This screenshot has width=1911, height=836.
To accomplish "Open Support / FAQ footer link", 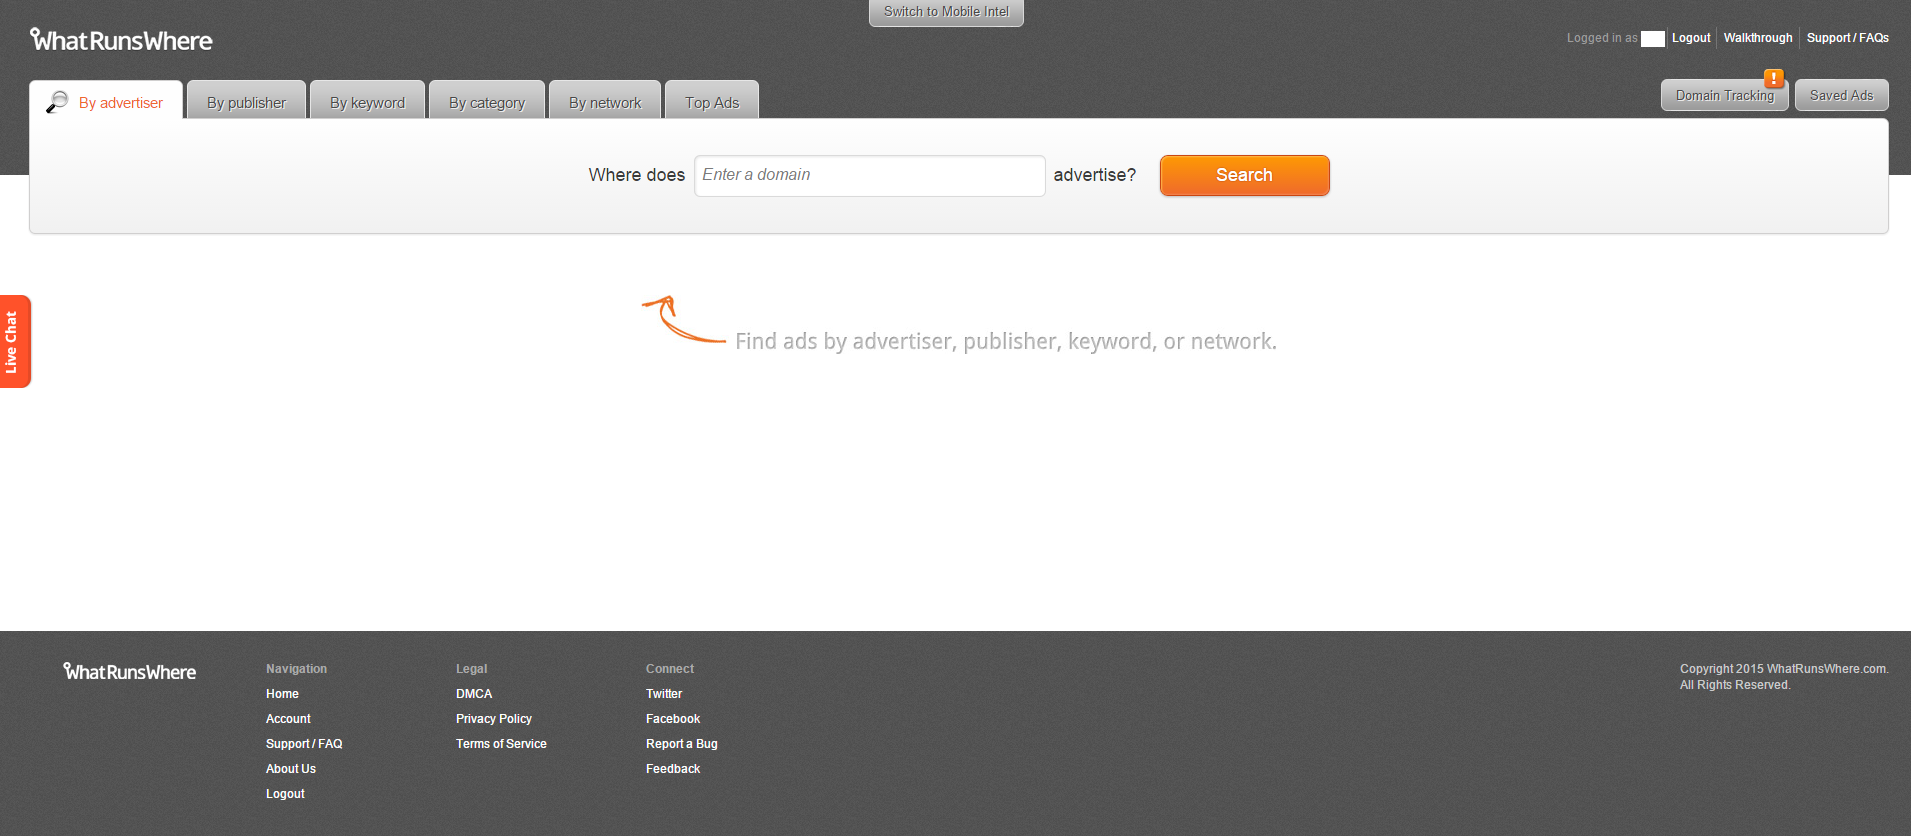I will (304, 744).
